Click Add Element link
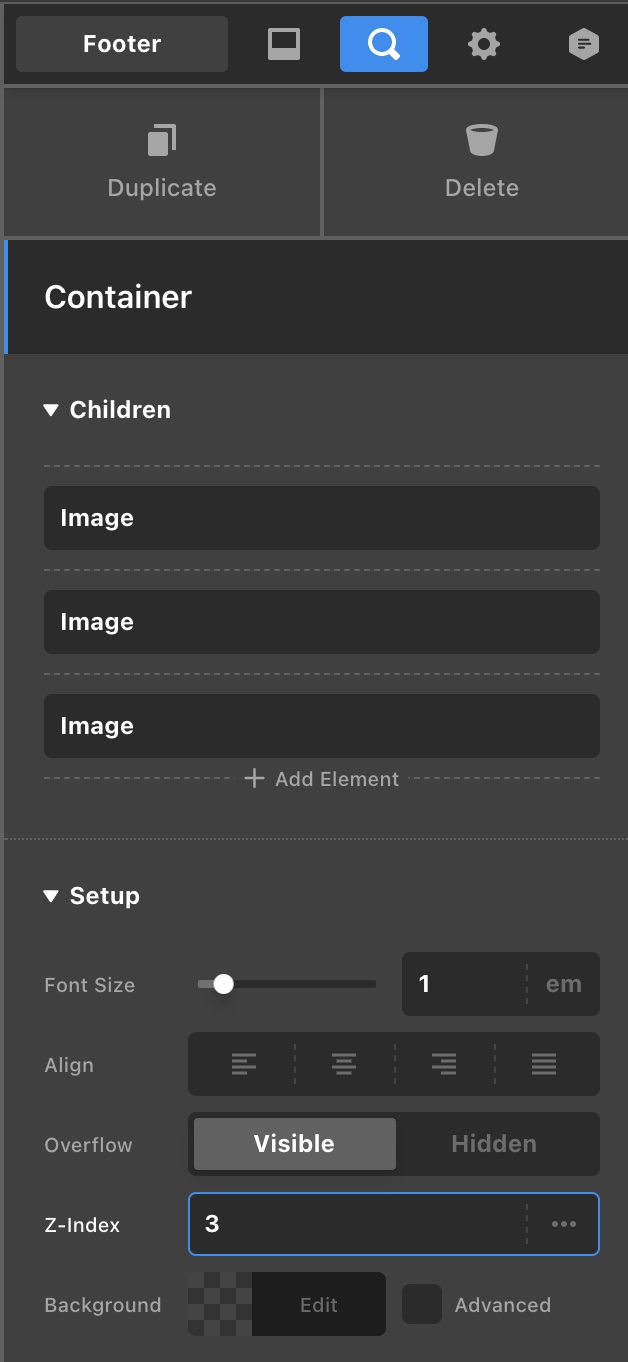Screen dimensions: 628x1362 (x=322, y=779)
